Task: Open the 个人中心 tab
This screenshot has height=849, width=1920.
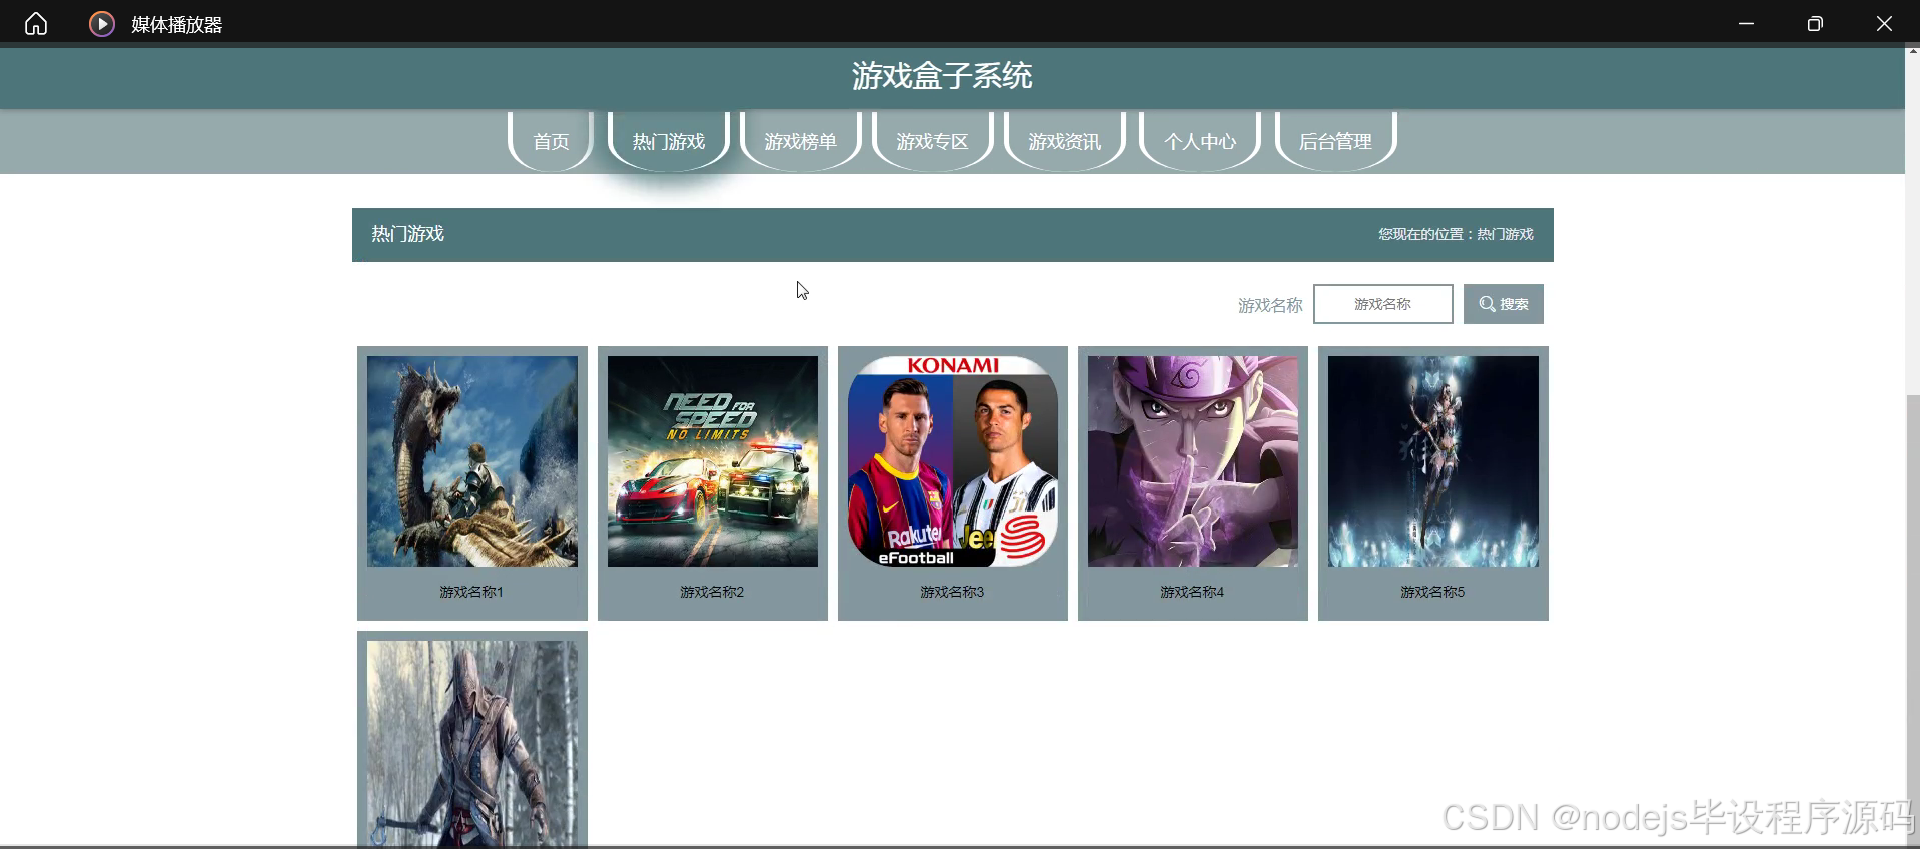Action: pos(1200,141)
